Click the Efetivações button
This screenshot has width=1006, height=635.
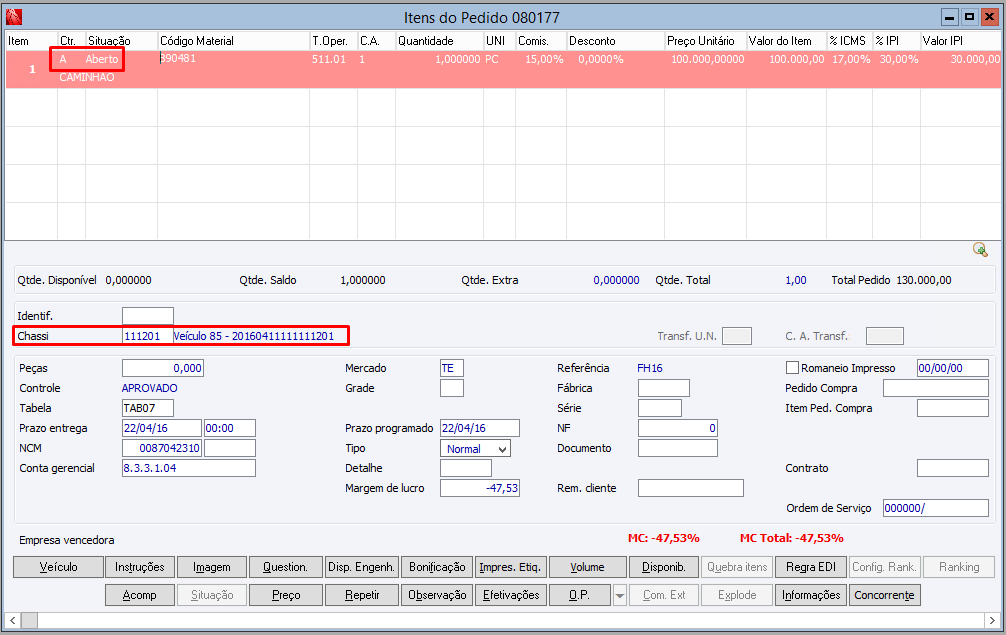(x=511, y=595)
